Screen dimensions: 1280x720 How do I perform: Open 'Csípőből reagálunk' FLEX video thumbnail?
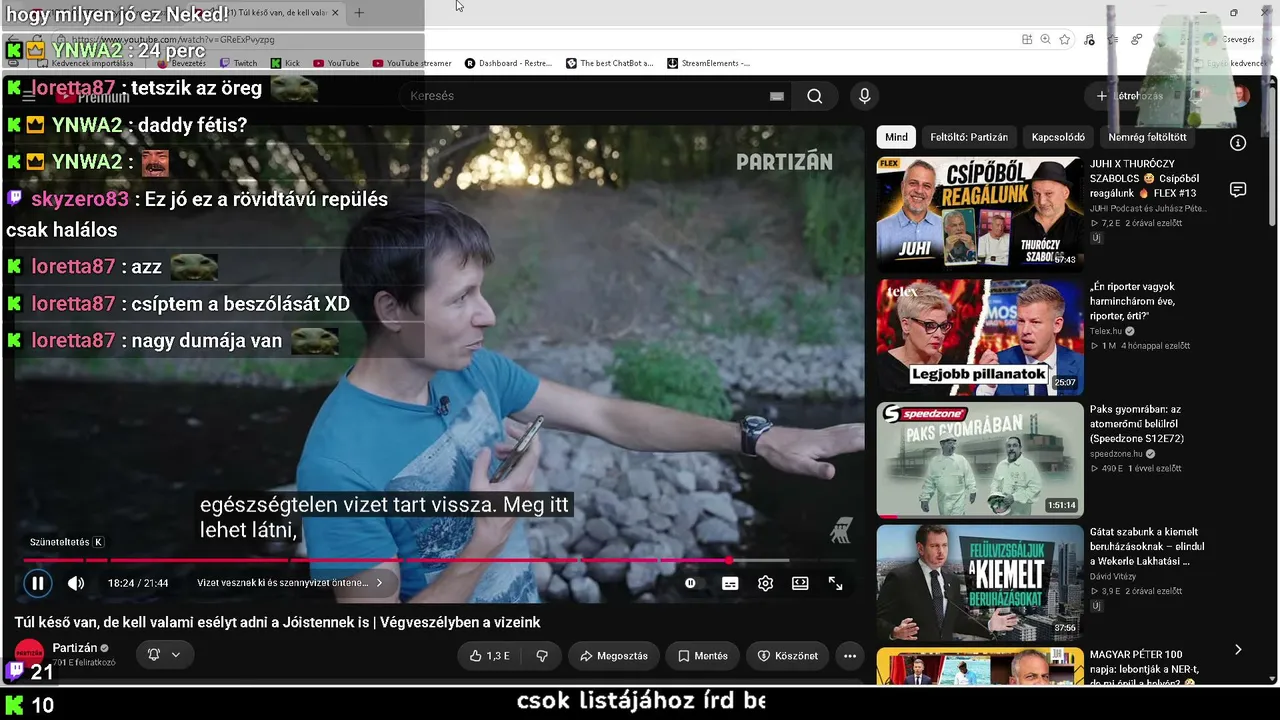(x=980, y=214)
